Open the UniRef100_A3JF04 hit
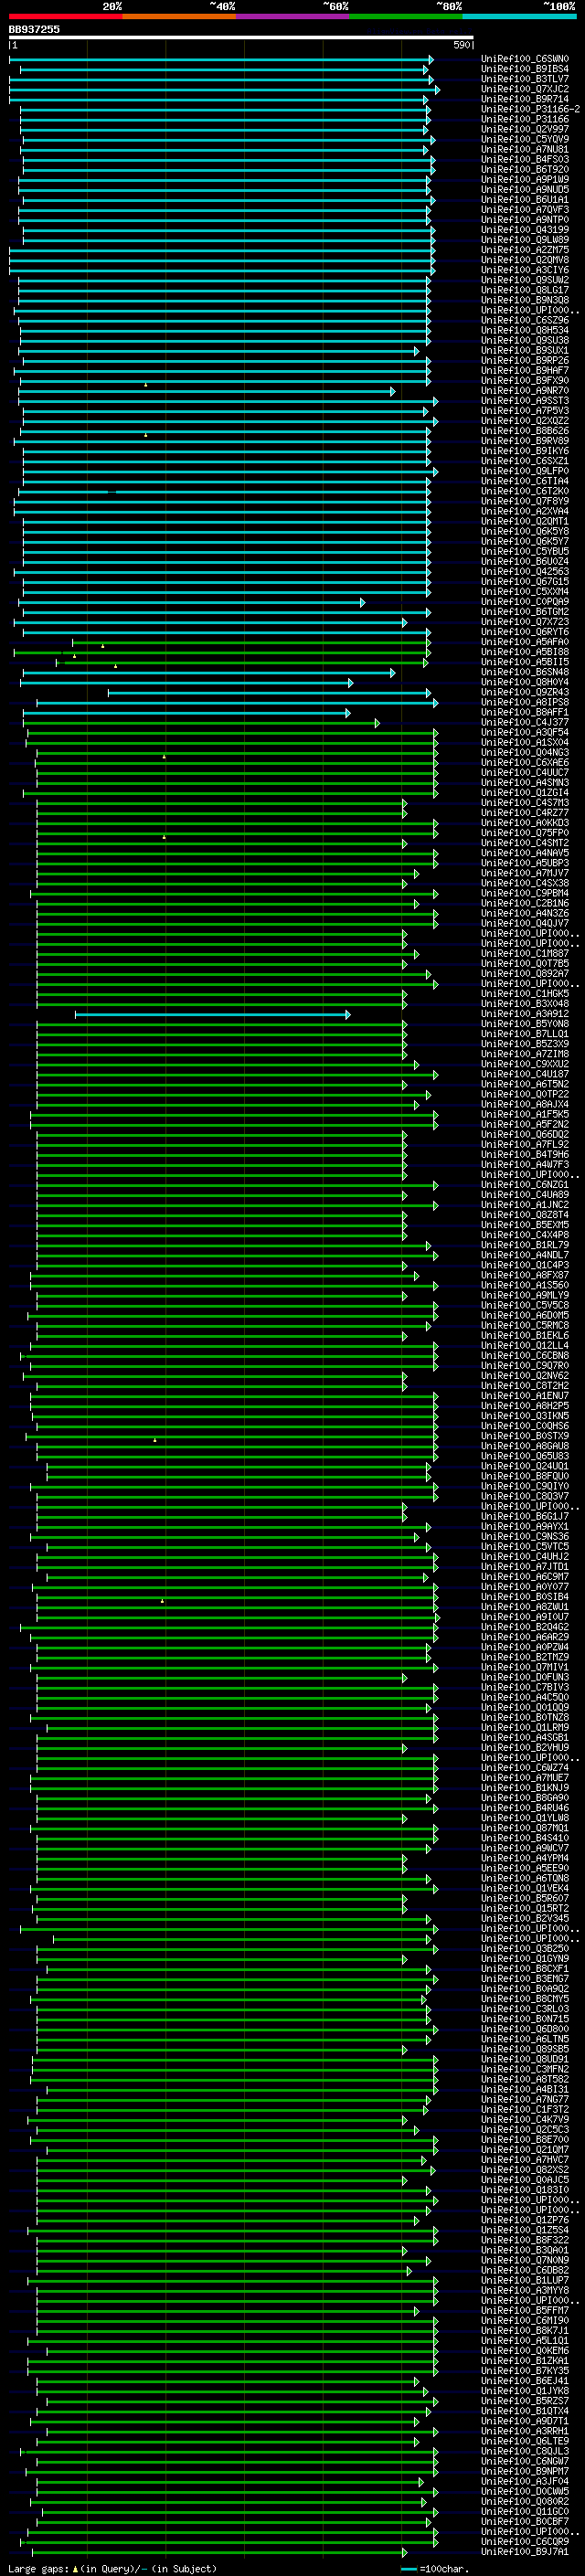The height and width of the screenshot is (2576, 585). point(525,2481)
